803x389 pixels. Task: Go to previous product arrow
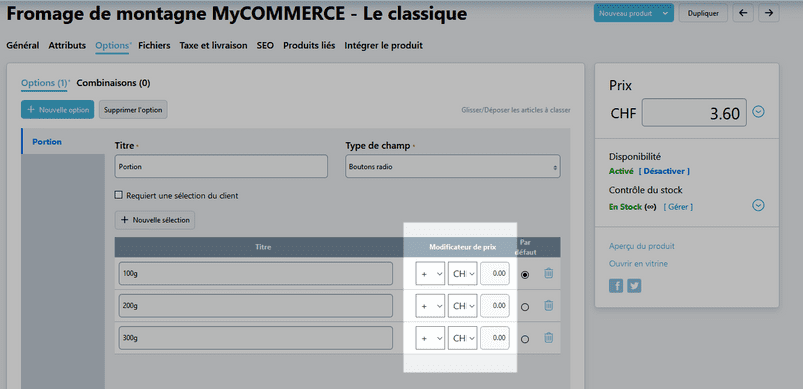point(743,13)
